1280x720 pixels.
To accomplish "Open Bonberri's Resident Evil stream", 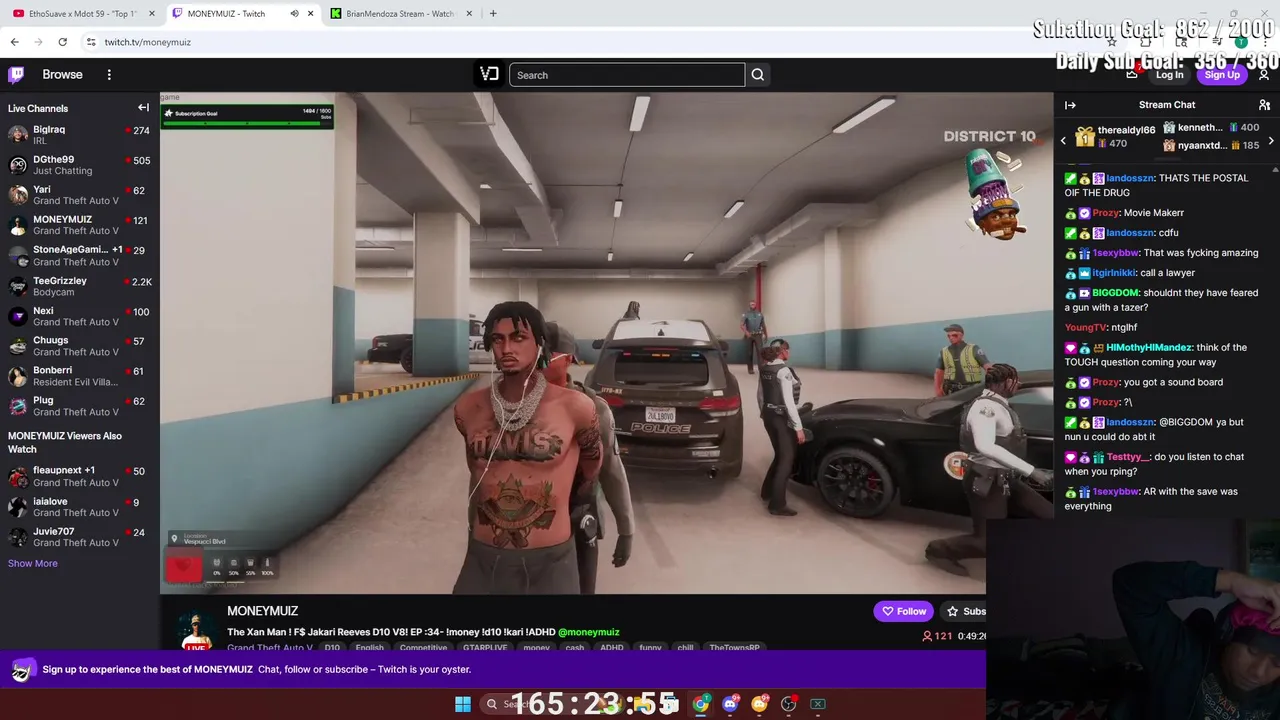I will pos(79,376).
